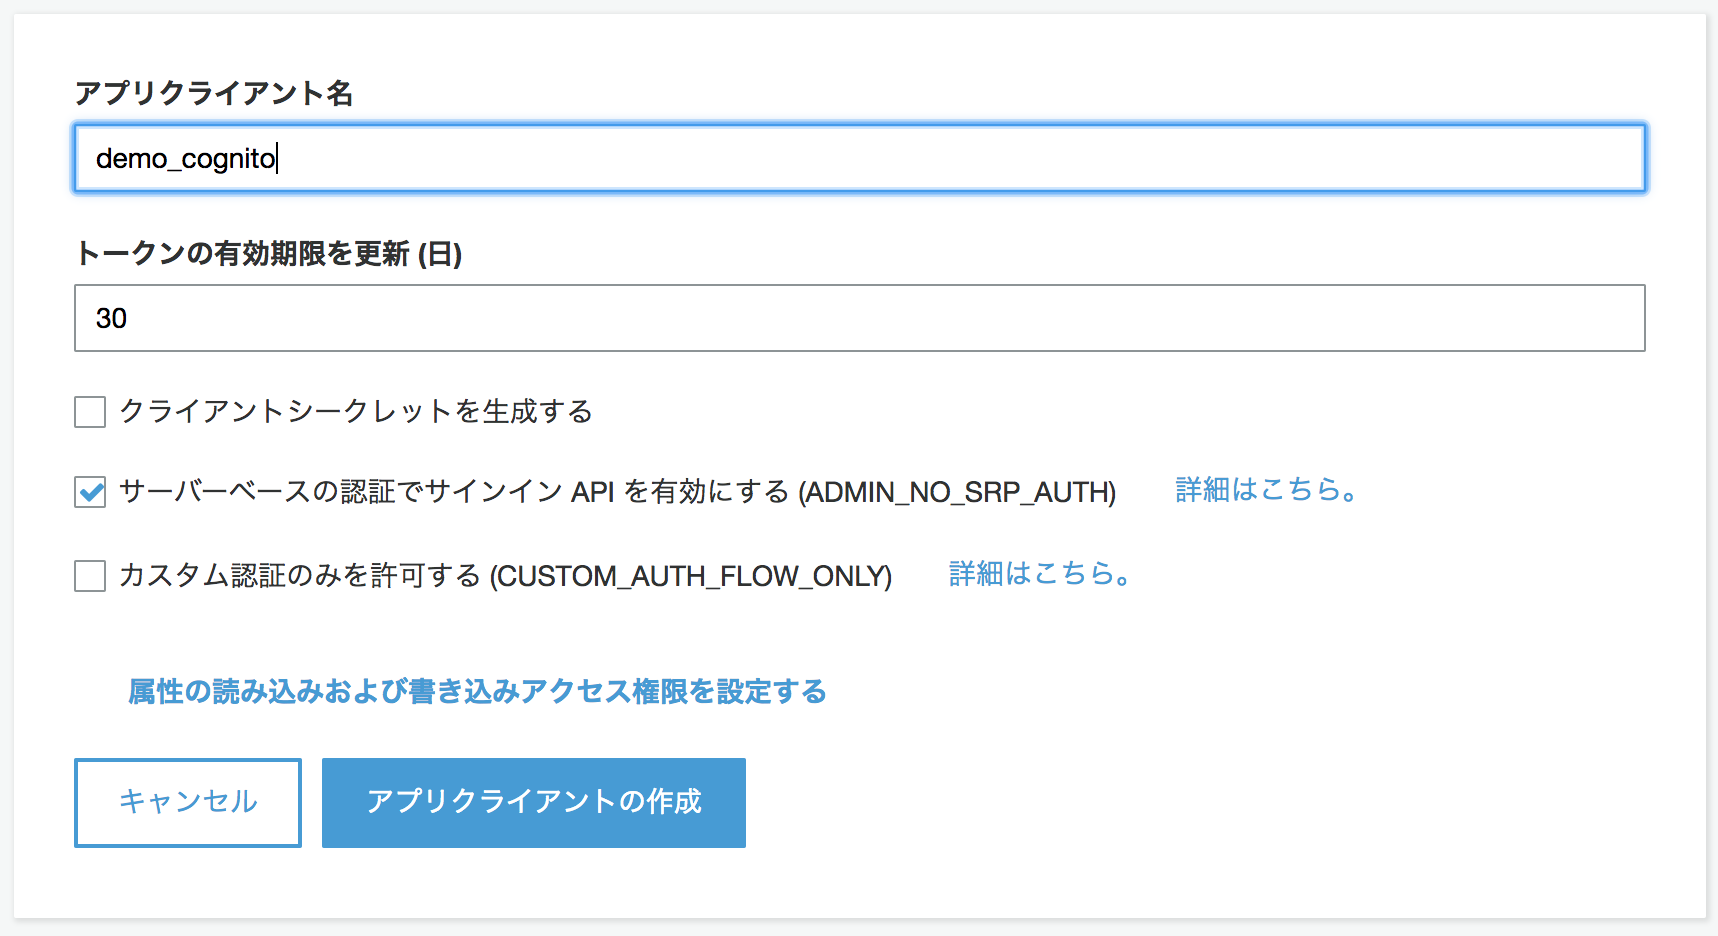The width and height of the screenshot is (1718, 936).
Task: Click the アプリクライアント名 field label
Action: 214,94
